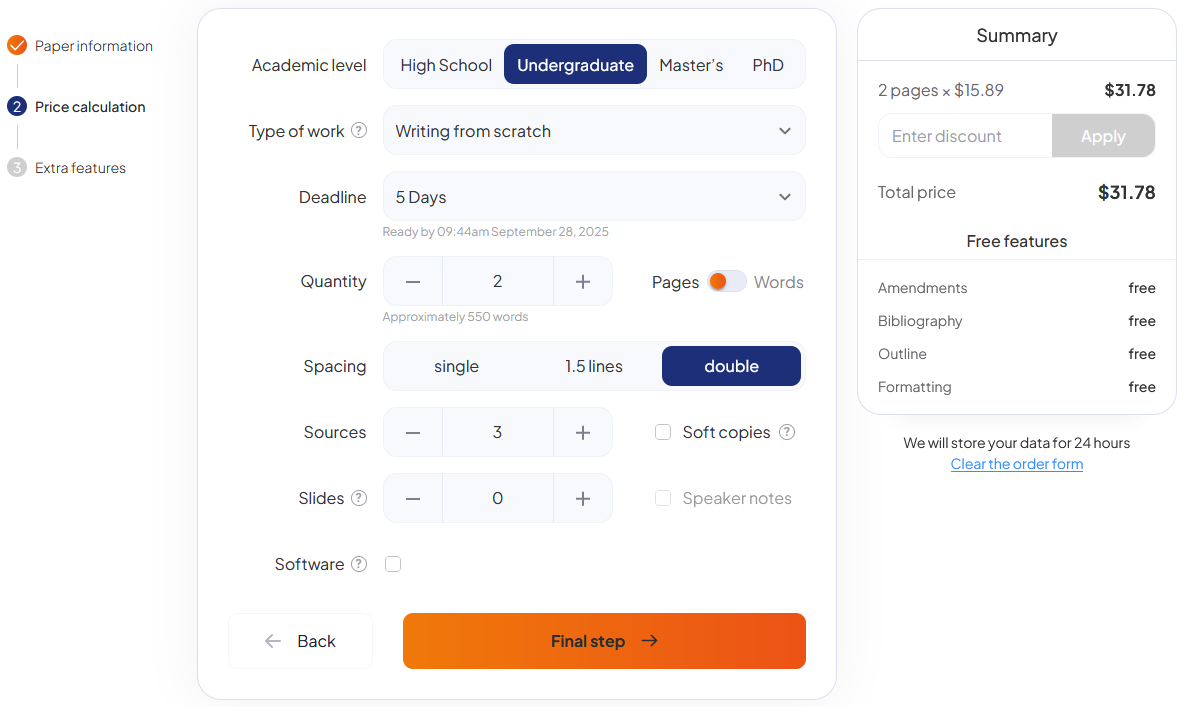The width and height of the screenshot is (1185, 707).
Task: Click the Clear the order form link
Action: pos(1016,464)
